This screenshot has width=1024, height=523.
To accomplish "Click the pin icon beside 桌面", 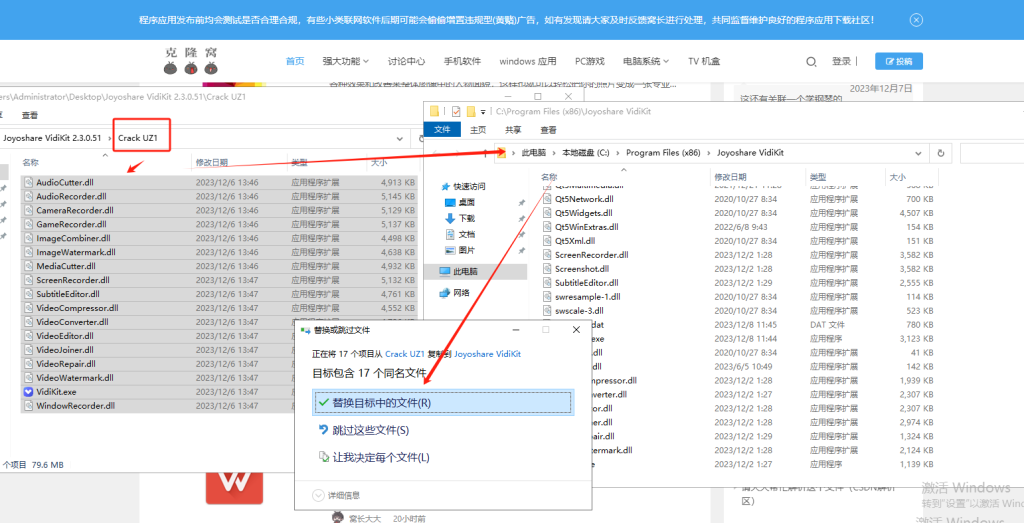I will 520,202.
